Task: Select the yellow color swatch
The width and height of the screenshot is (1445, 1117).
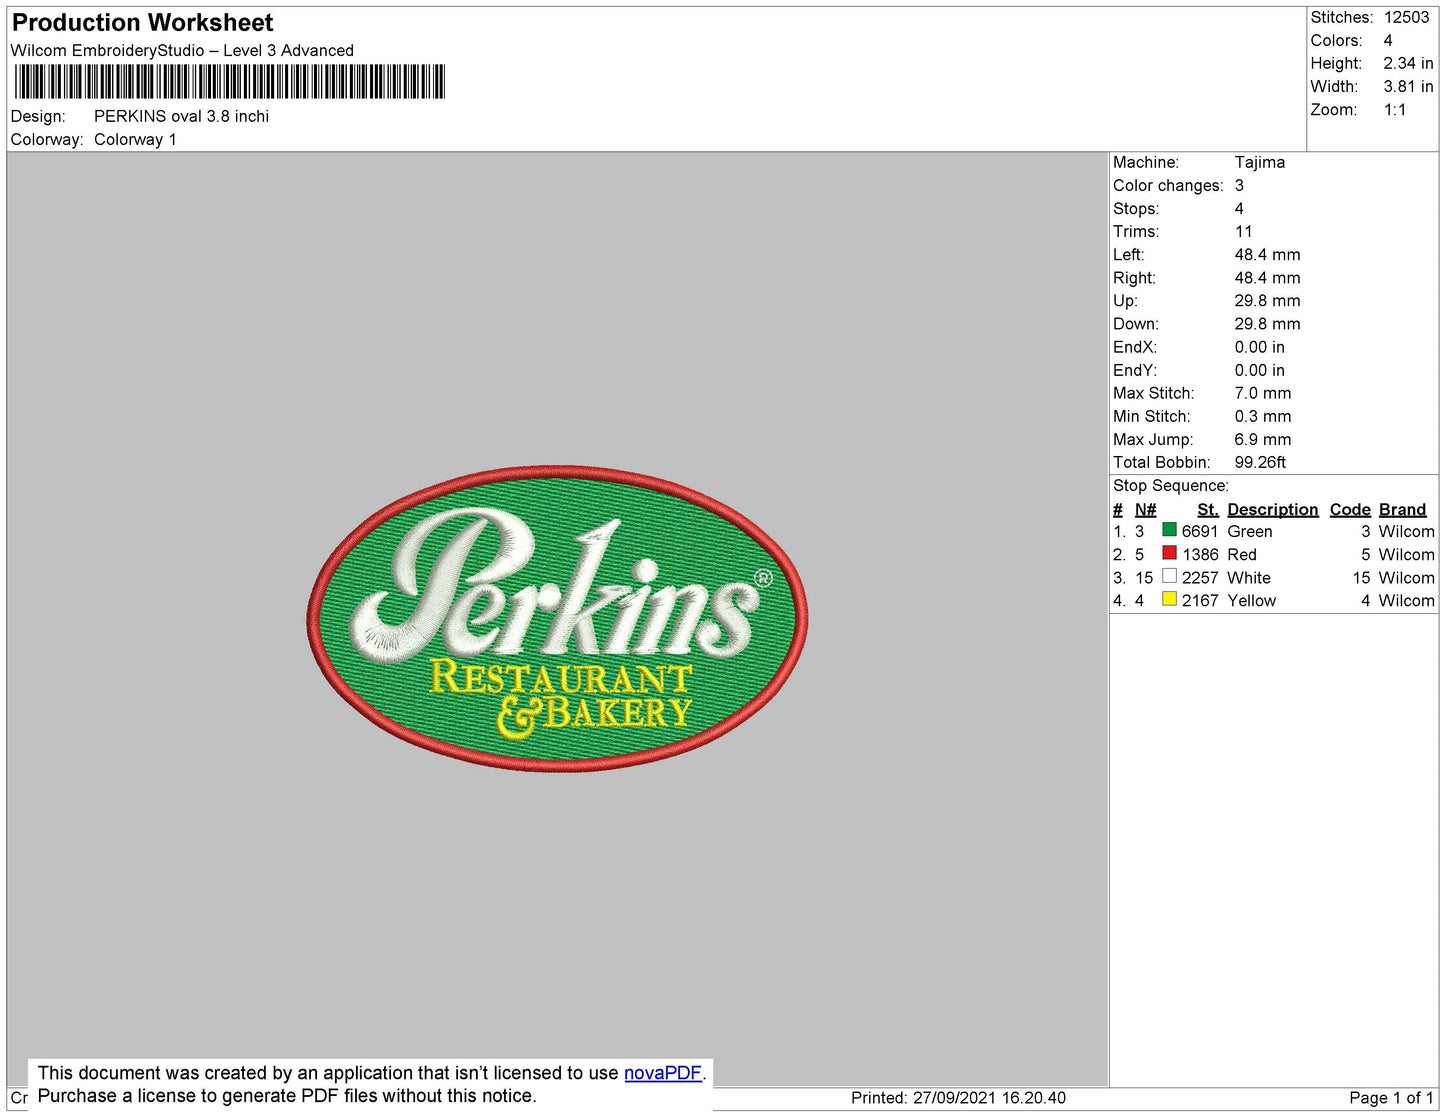Action: tap(1169, 599)
